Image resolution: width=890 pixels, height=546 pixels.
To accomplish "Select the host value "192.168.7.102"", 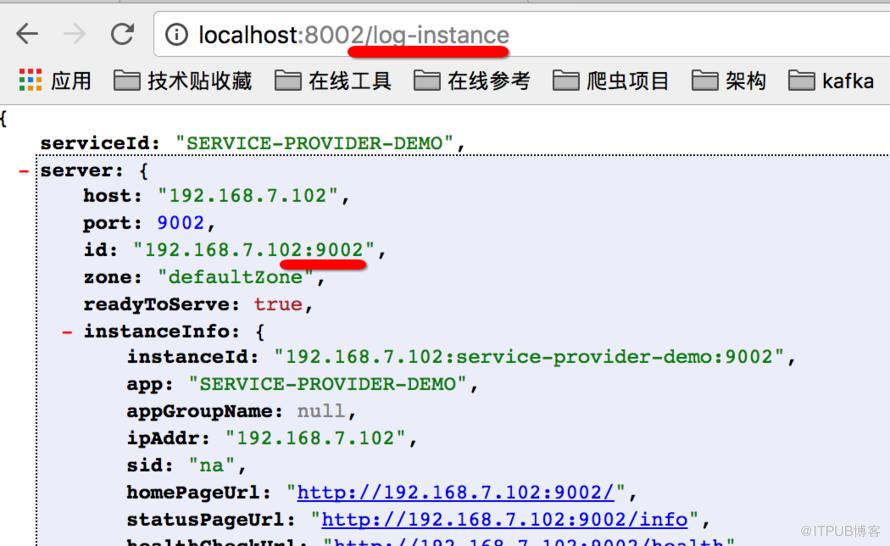I will [248, 196].
